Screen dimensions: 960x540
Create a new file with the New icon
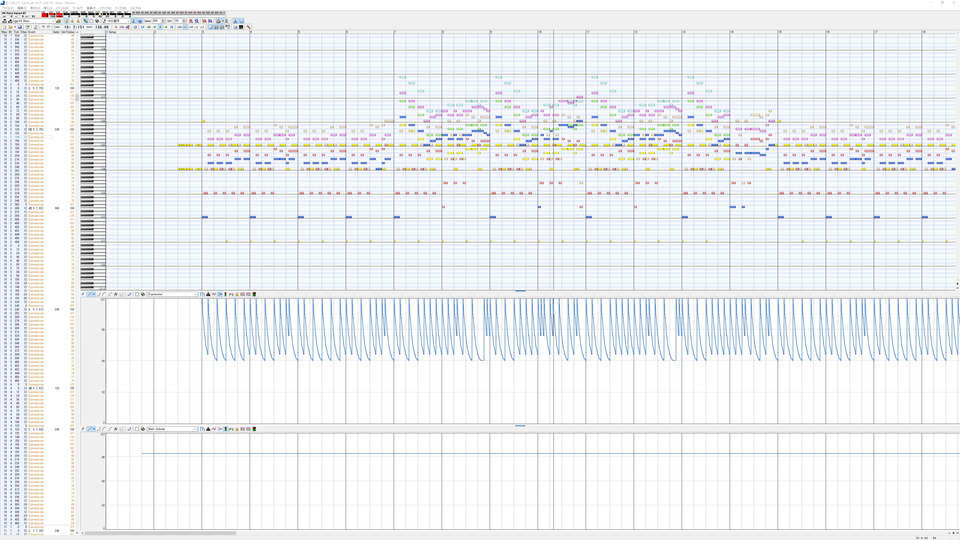point(4,27)
